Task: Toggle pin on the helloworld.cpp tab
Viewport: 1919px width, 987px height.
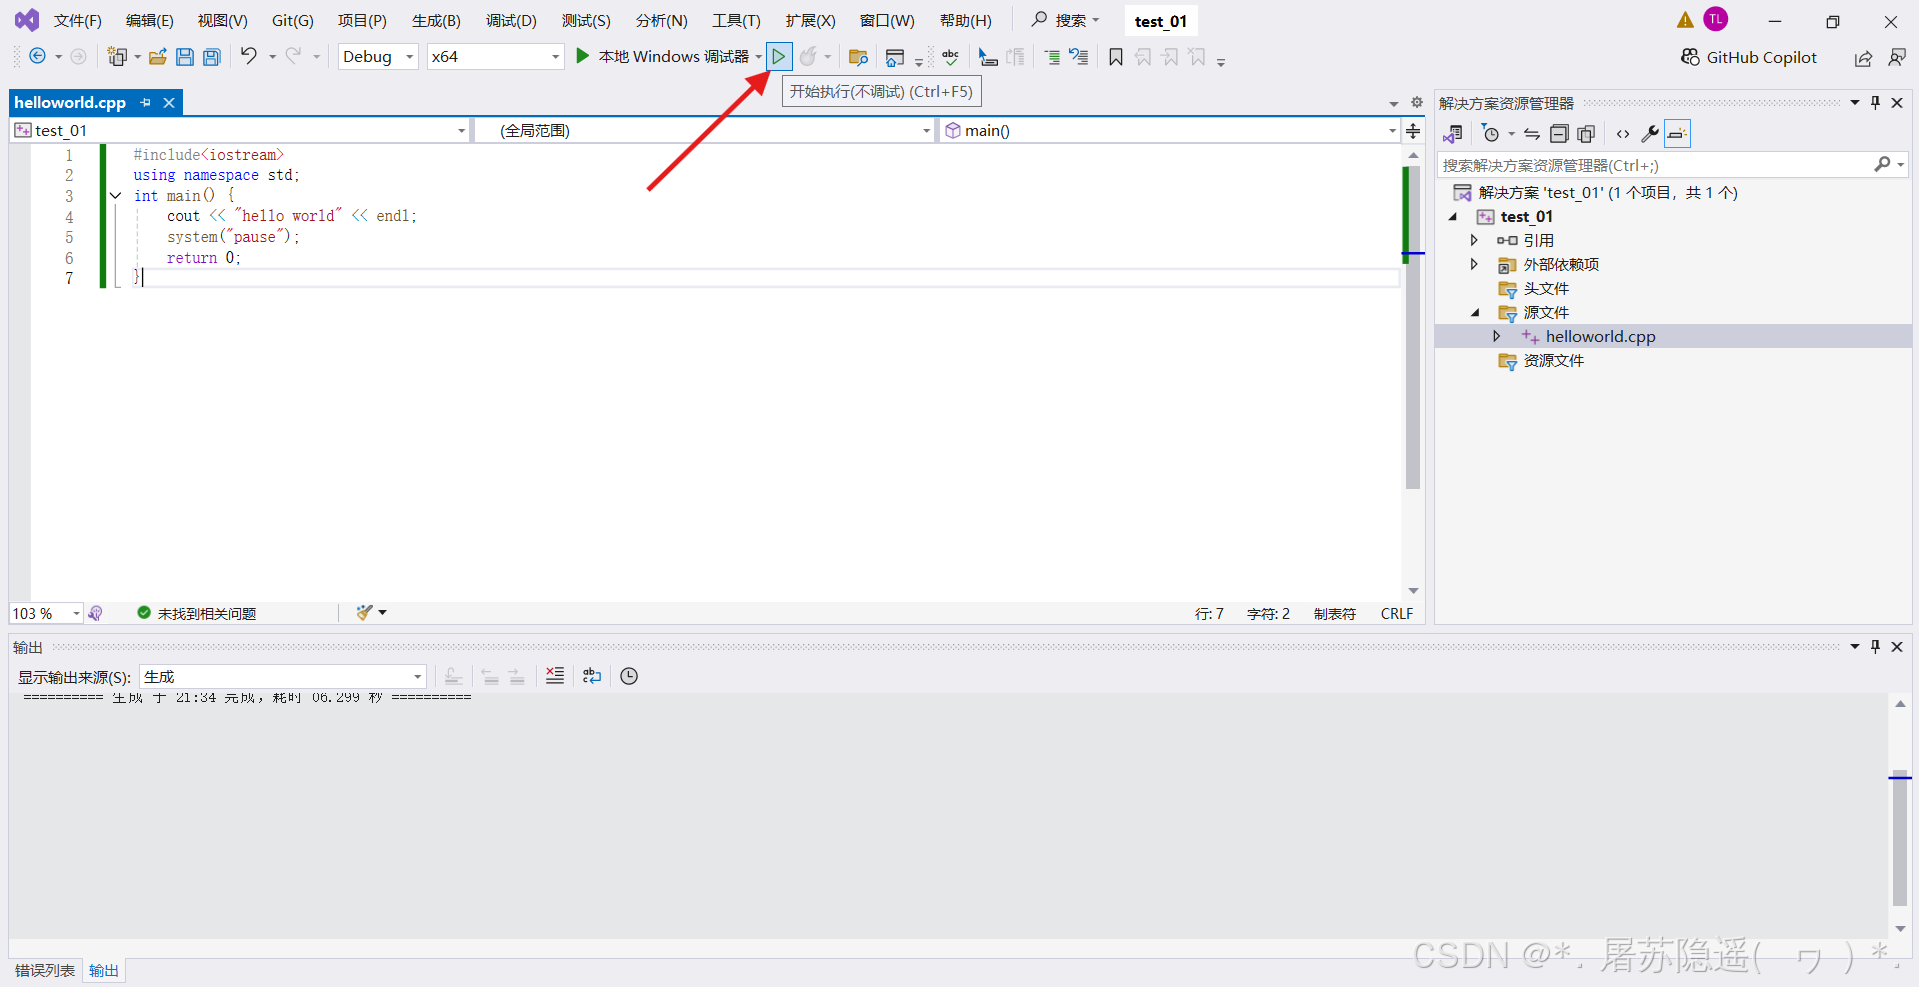Action: (x=146, y=102)
